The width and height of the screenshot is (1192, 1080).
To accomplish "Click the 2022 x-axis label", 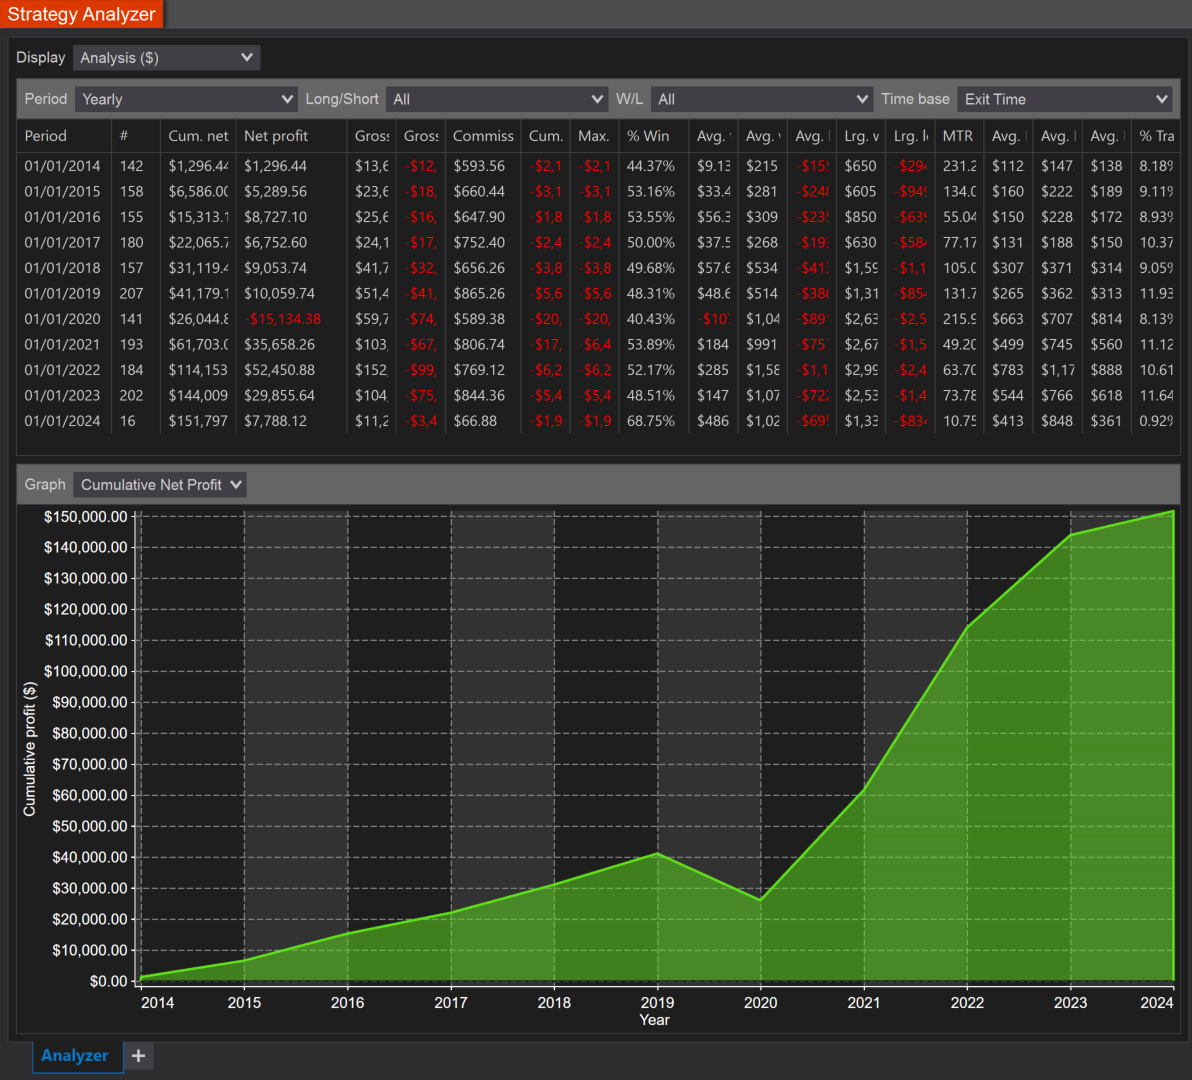I will coord(967,1002).
